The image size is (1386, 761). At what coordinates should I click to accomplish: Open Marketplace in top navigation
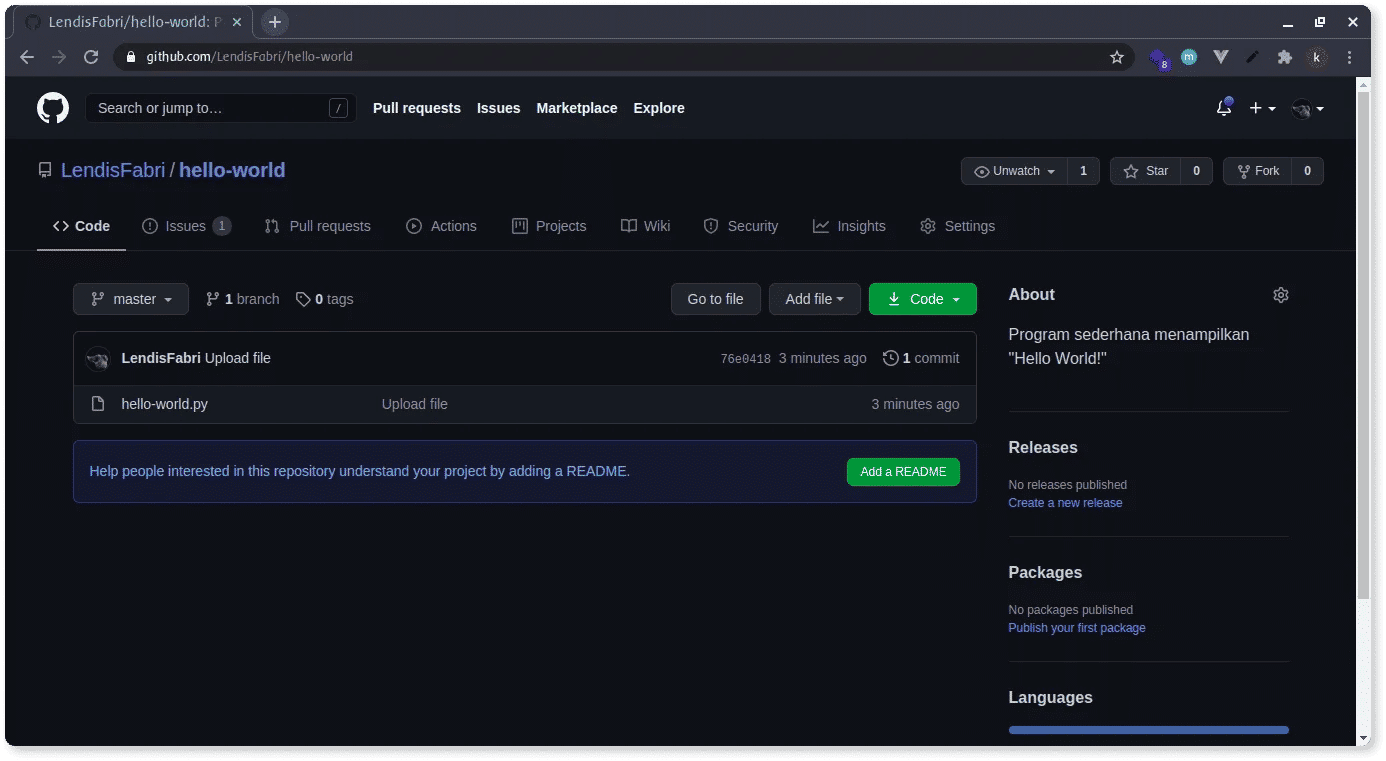[577, 108]
